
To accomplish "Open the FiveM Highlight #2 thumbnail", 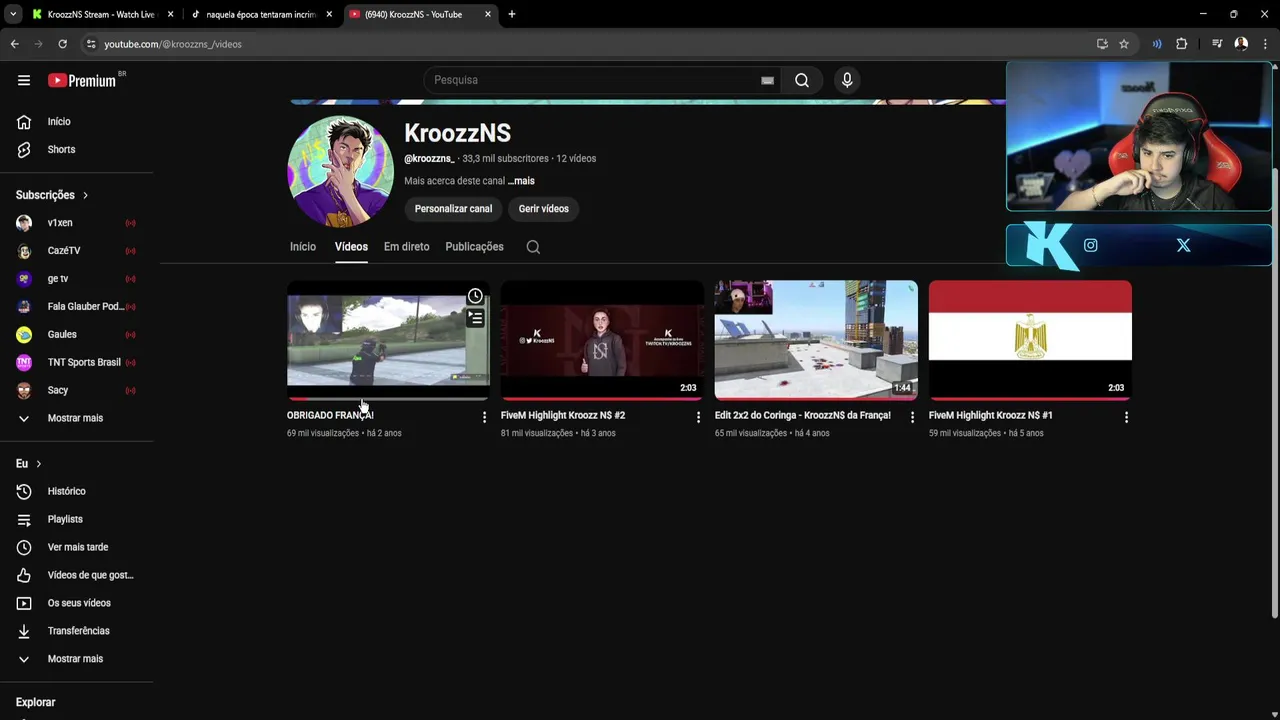I will tap(602, 340).
